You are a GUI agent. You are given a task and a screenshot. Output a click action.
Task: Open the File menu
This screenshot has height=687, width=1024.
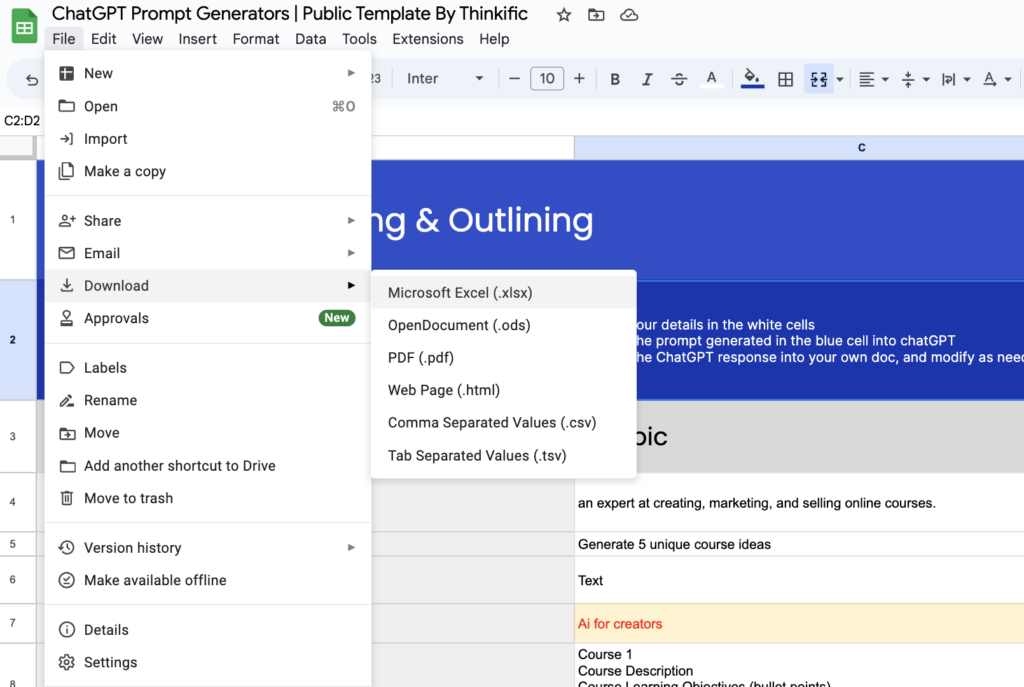pyautogui.click(x=63, y=39)
